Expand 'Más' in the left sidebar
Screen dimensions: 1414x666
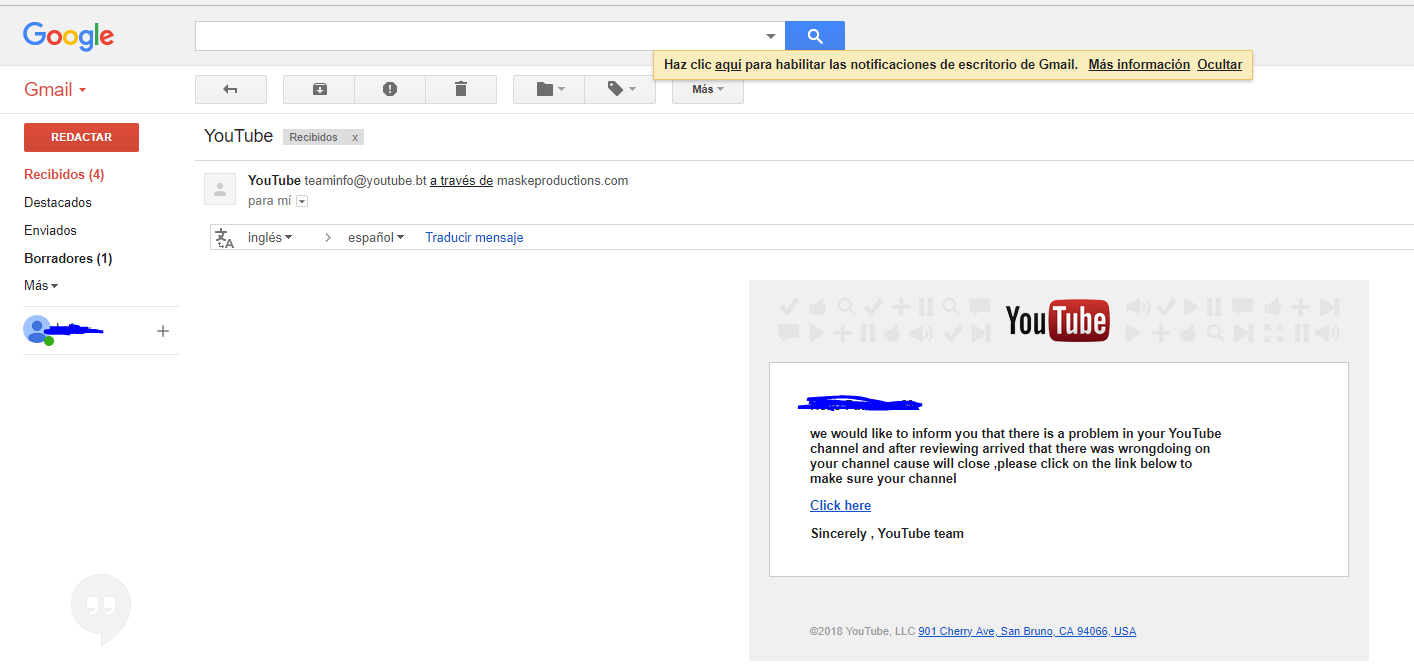pyautogui.click(x=41, y=285)
